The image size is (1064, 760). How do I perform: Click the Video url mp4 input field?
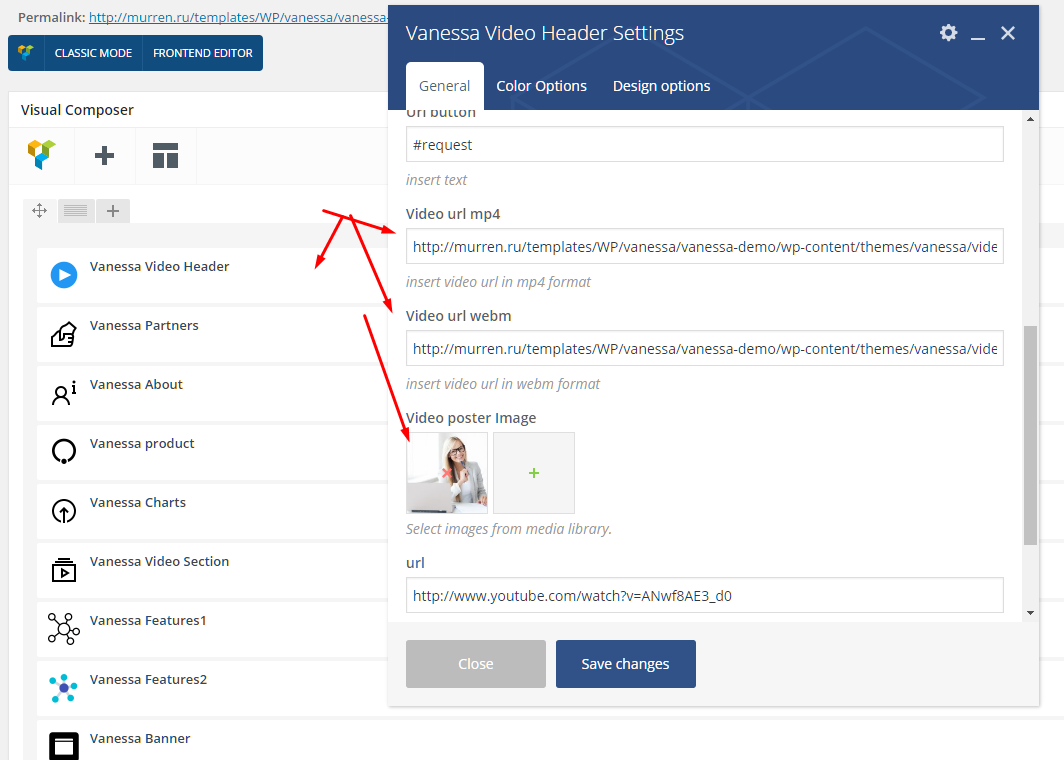coord(704,247)
